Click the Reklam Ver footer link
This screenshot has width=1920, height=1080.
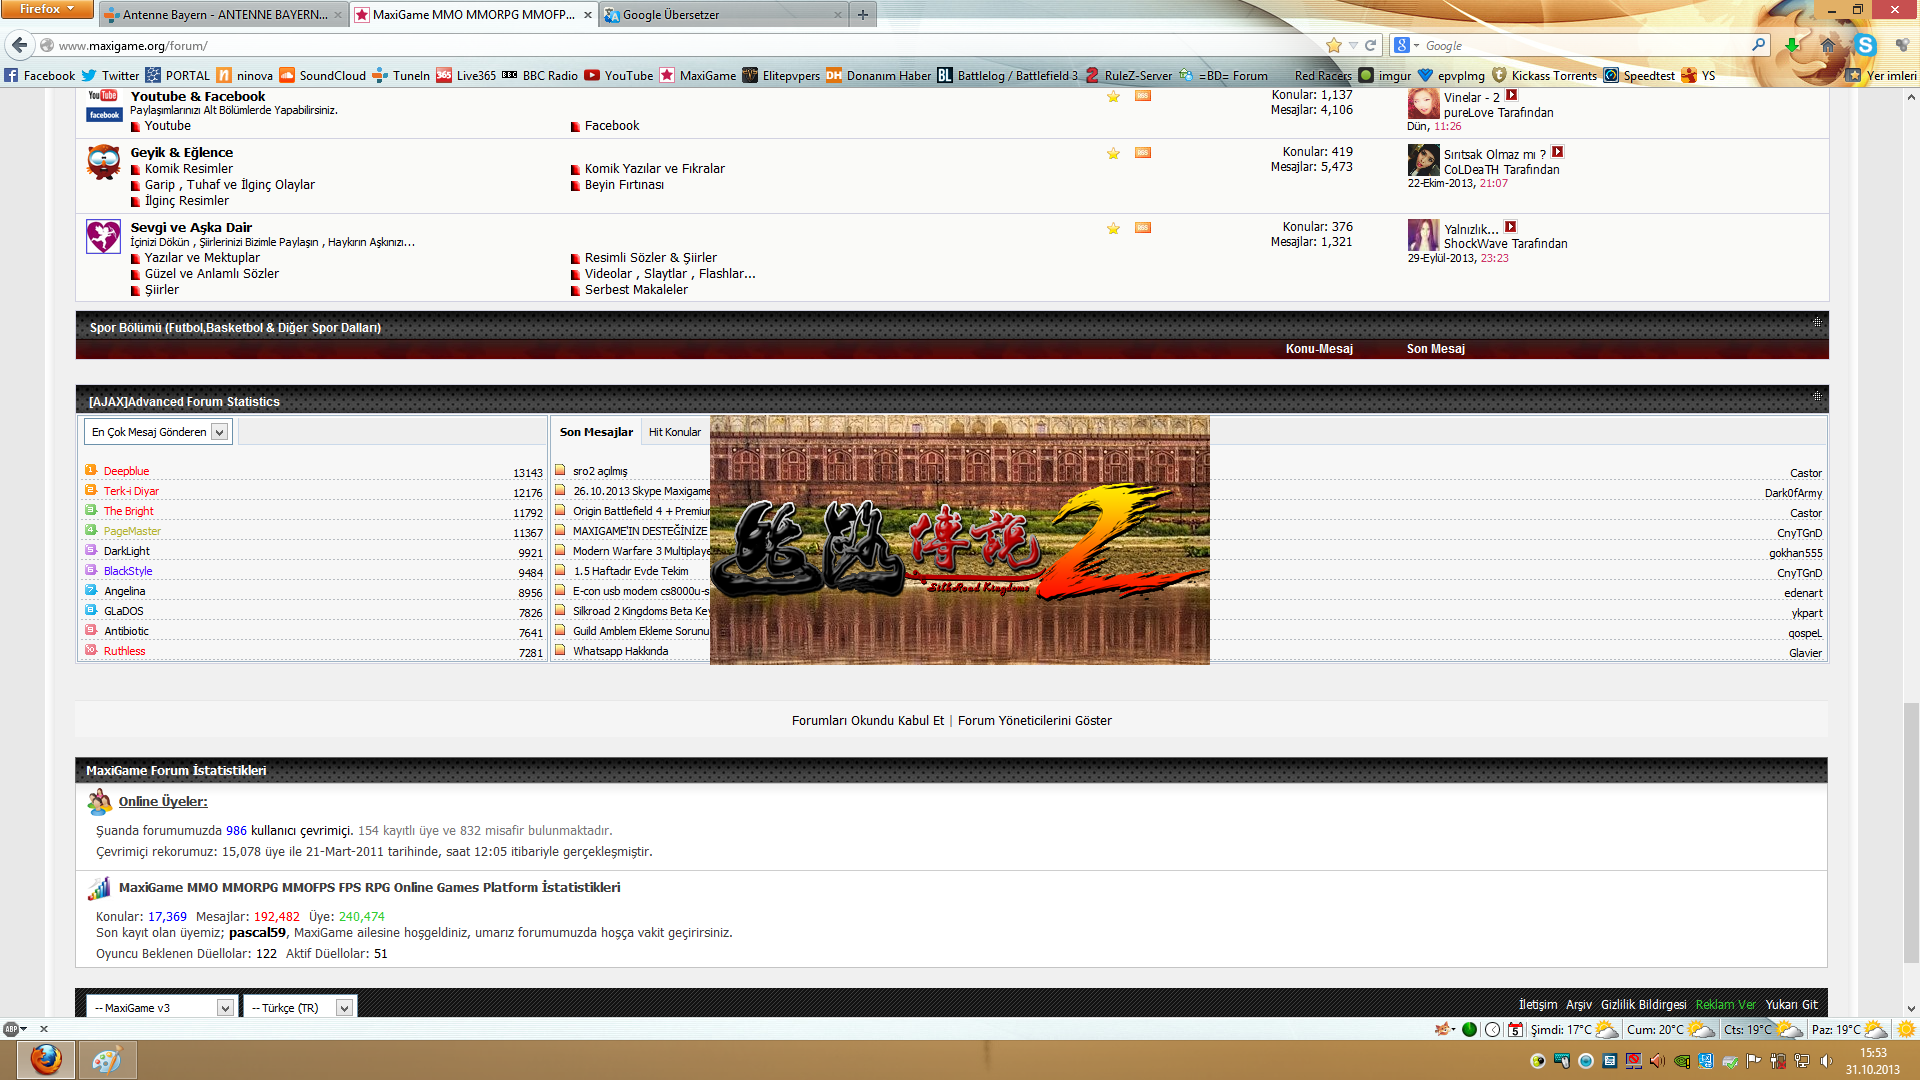click(1725, 1005)
